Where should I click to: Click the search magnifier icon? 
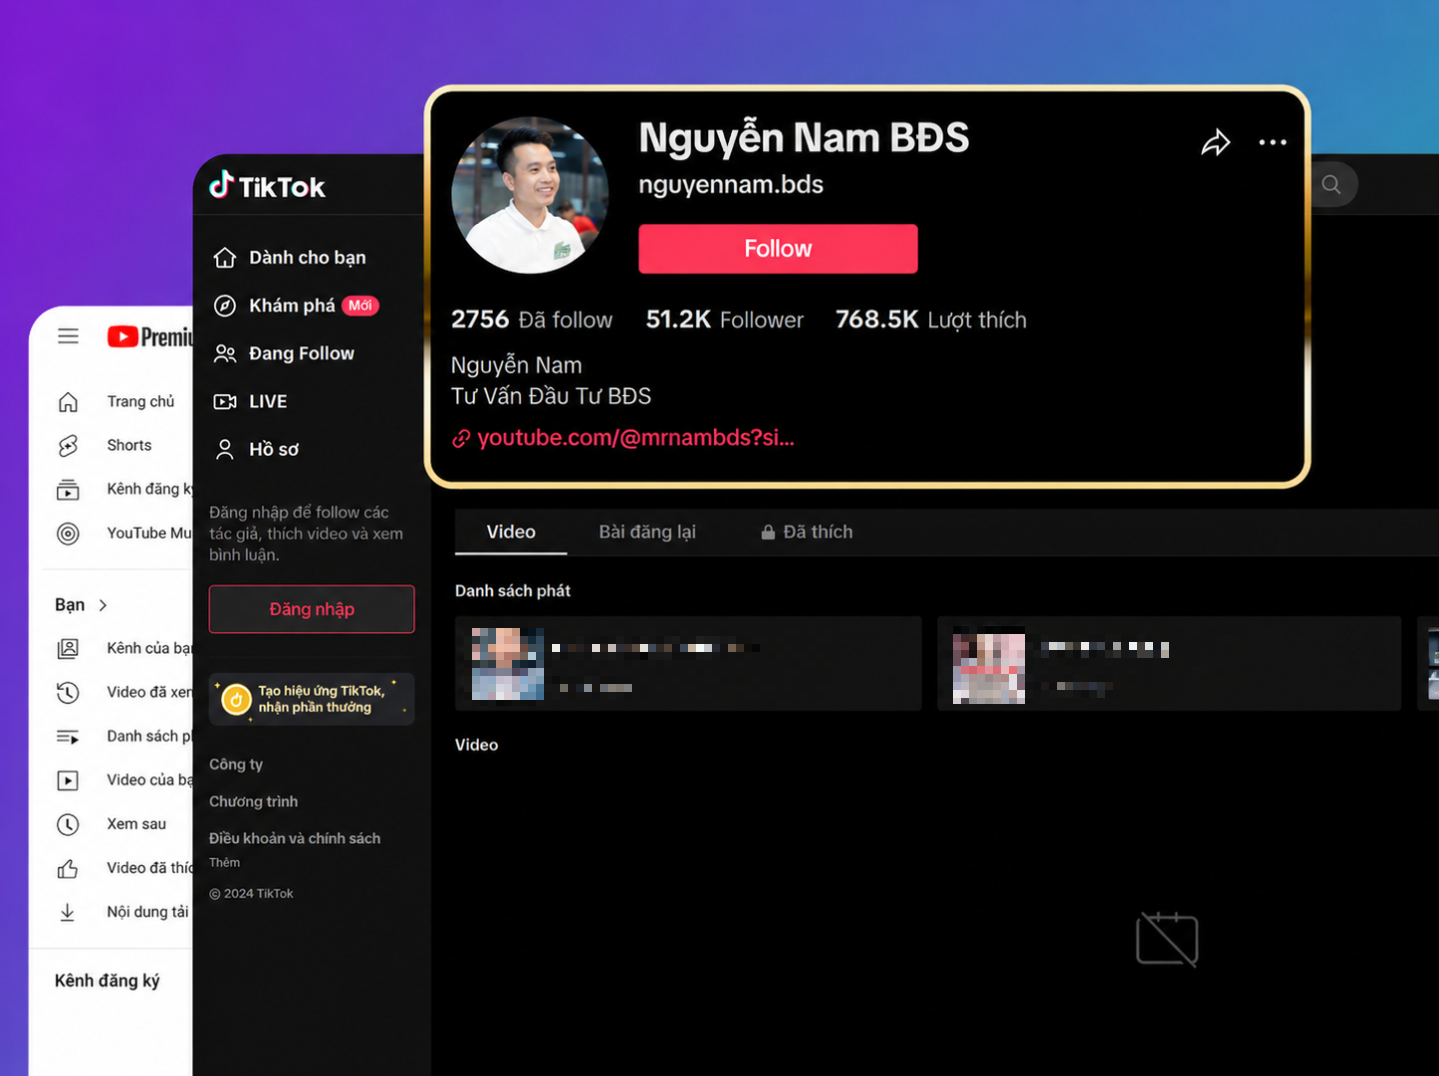pyautogui.click(x=1331, y=184)
